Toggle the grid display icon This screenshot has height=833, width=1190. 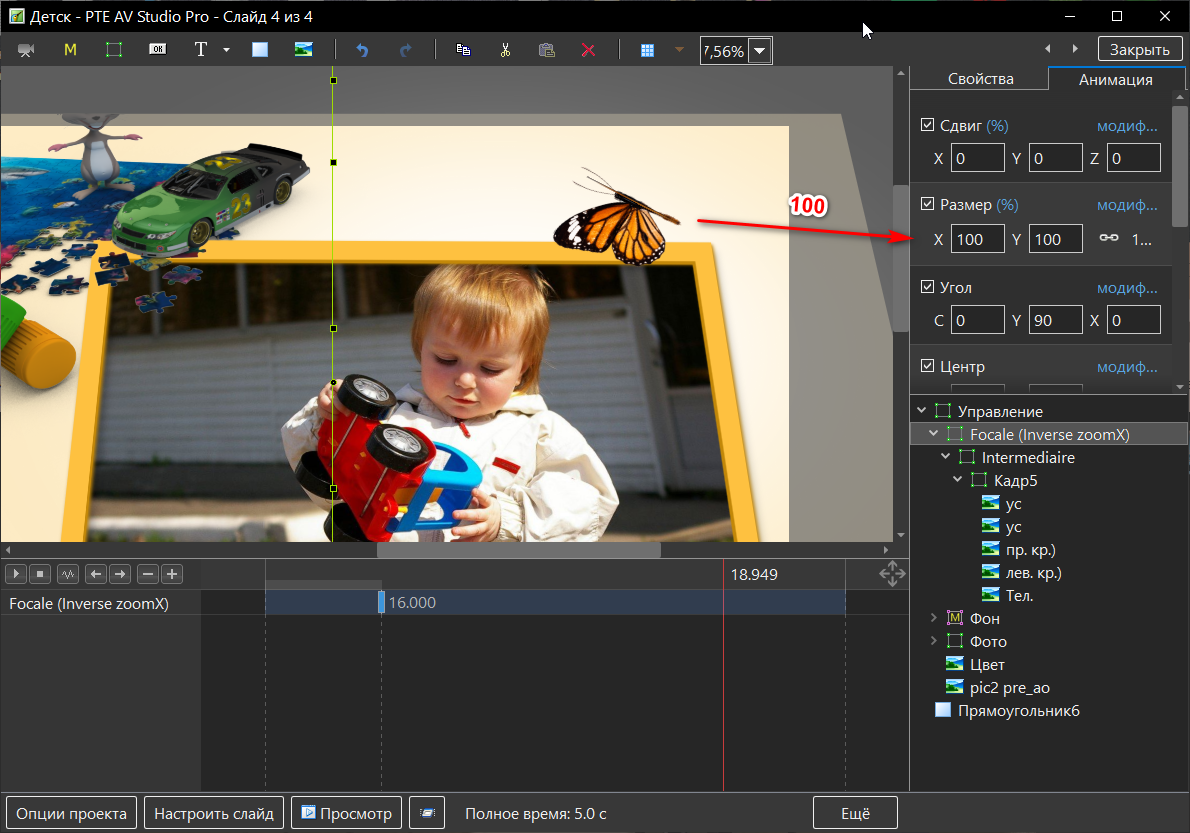pos(648,50)
